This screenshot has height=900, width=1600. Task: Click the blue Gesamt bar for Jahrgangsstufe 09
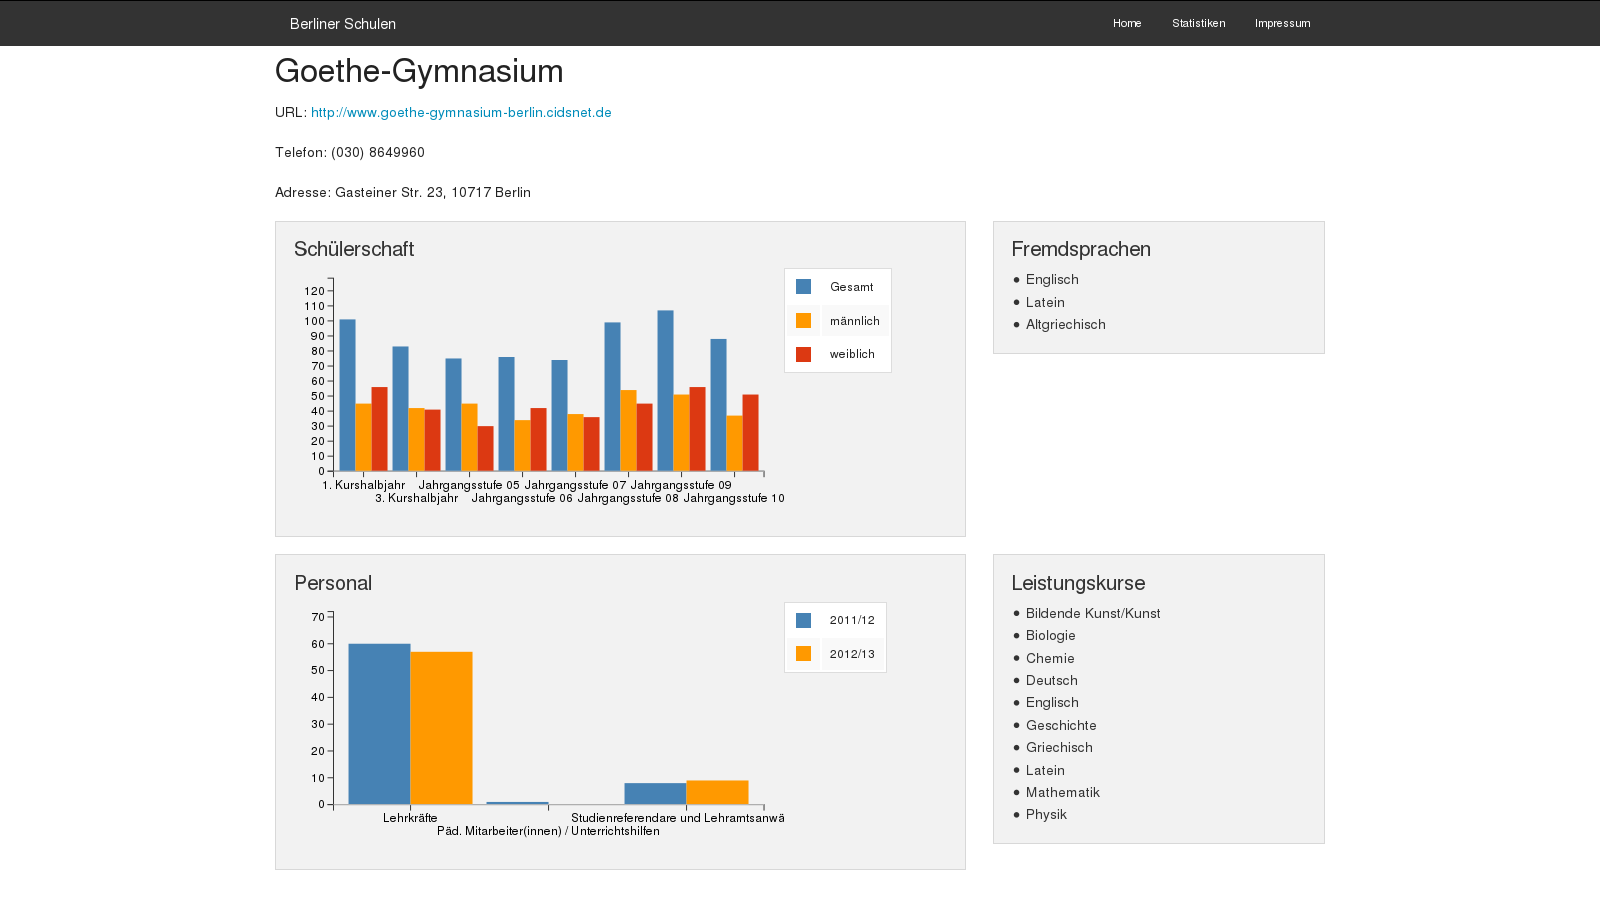pyautogui.click(x=665, y=390)
